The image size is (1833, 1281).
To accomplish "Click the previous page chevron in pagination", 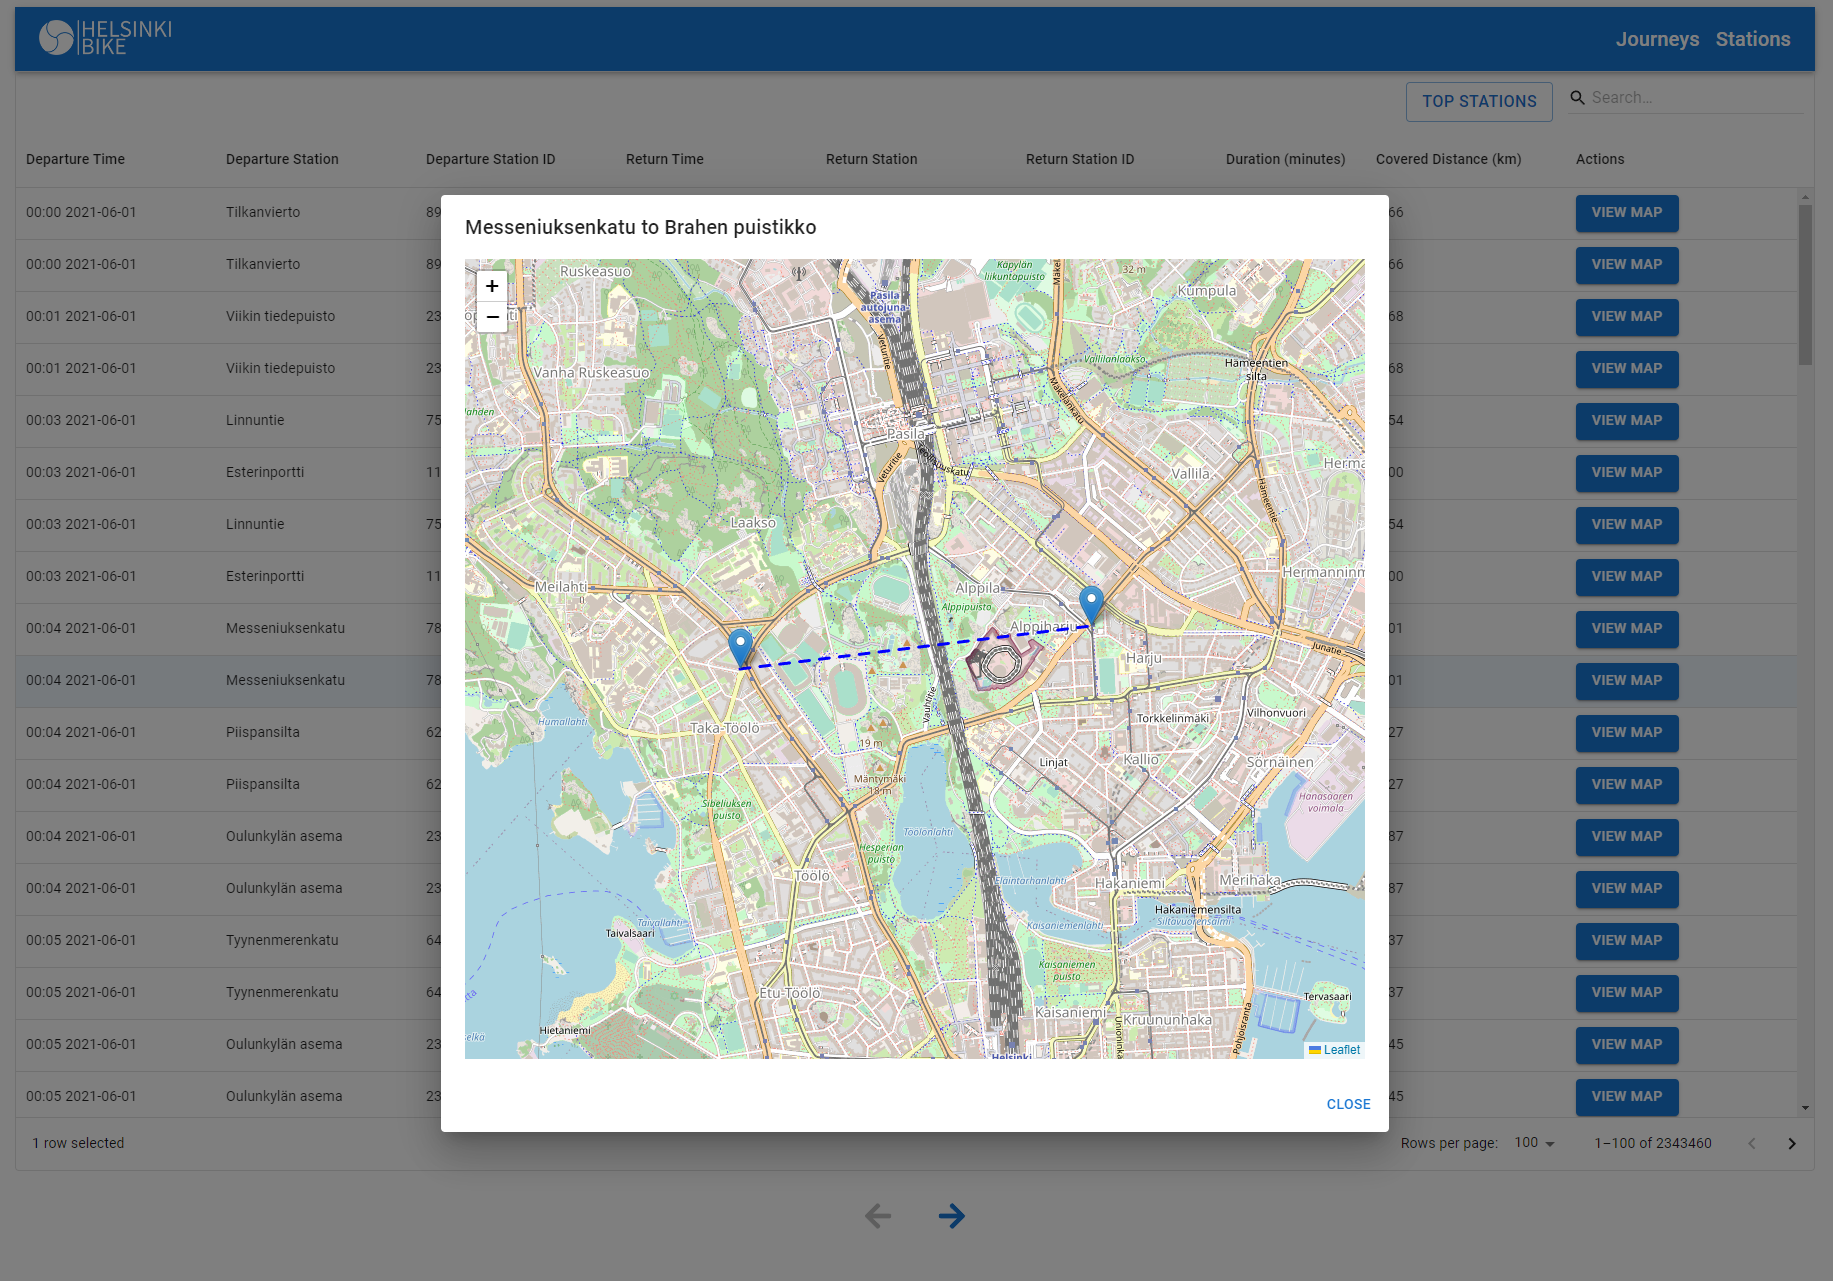I will click(1752, 1143).
